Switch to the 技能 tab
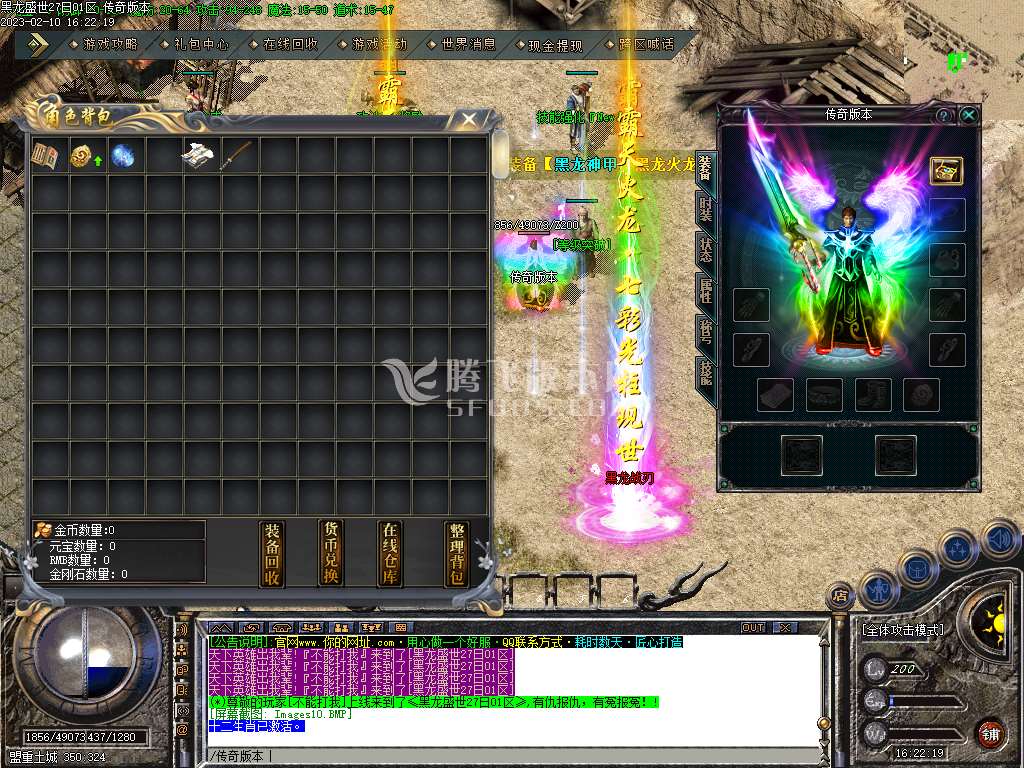The width and height of the screenshot is (1024, 768). [x=705, y=373]
